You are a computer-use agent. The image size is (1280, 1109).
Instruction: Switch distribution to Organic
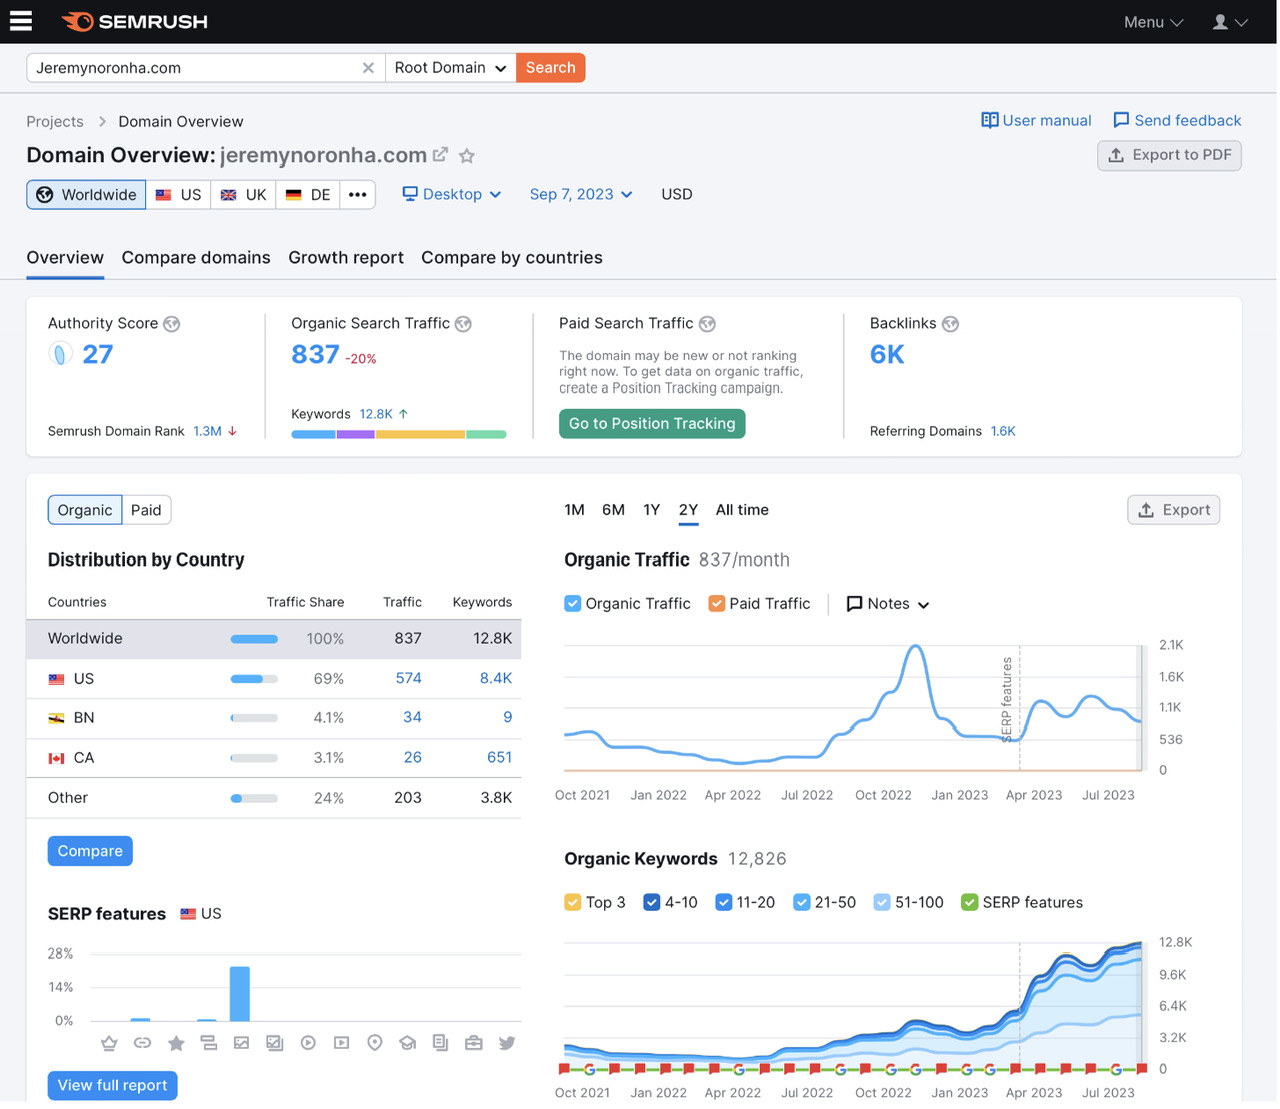point(85,510)
